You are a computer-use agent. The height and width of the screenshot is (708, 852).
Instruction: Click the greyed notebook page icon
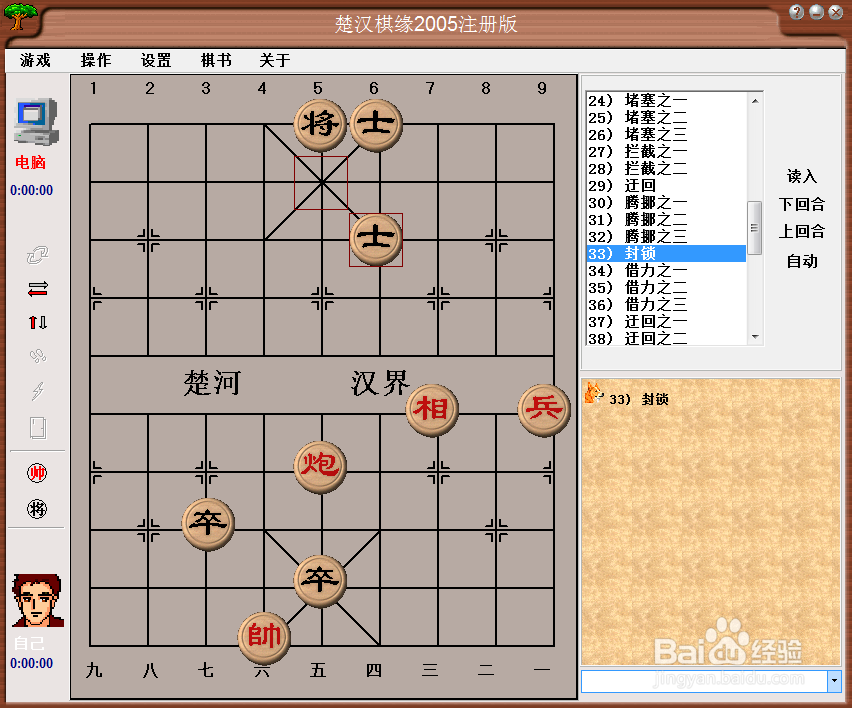tap(37, 428)
